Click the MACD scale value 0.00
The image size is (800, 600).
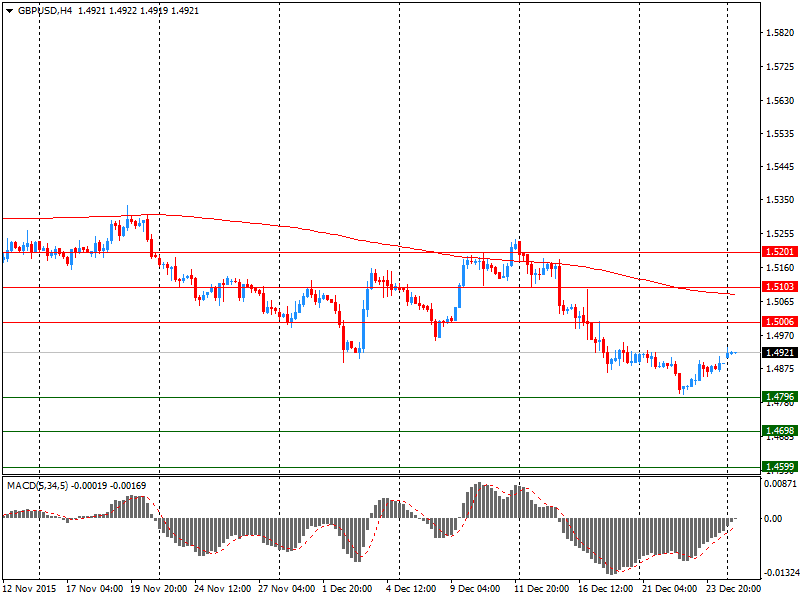click(773, 518)
